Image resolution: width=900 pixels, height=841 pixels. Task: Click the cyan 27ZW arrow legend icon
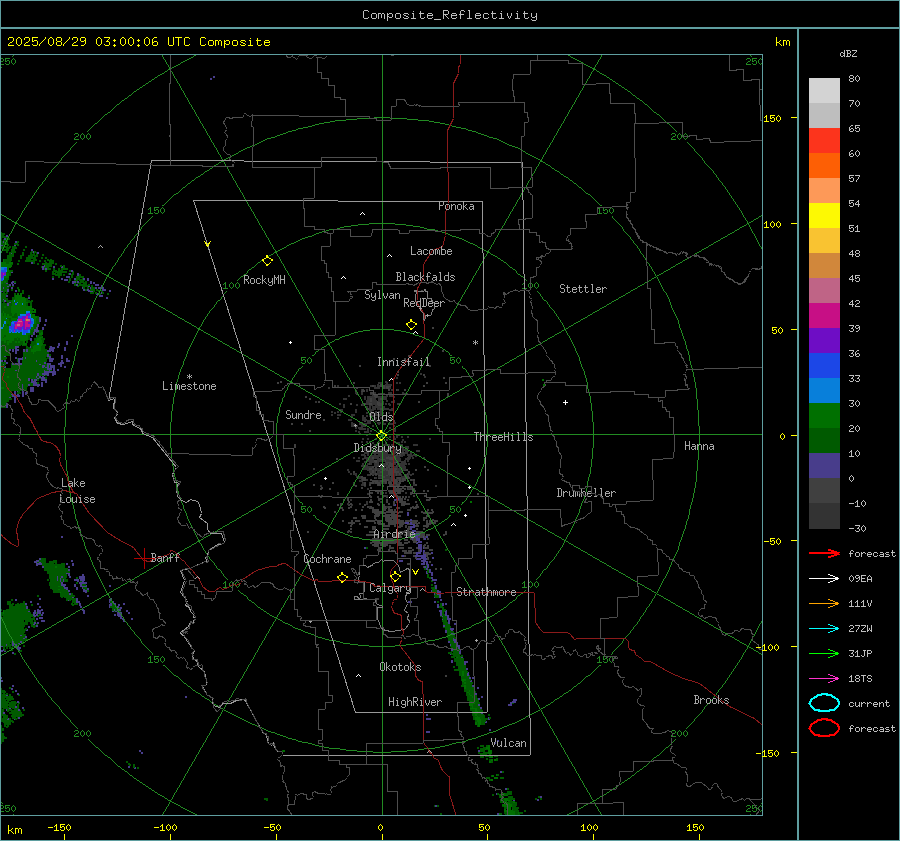(x=824, y=629)
